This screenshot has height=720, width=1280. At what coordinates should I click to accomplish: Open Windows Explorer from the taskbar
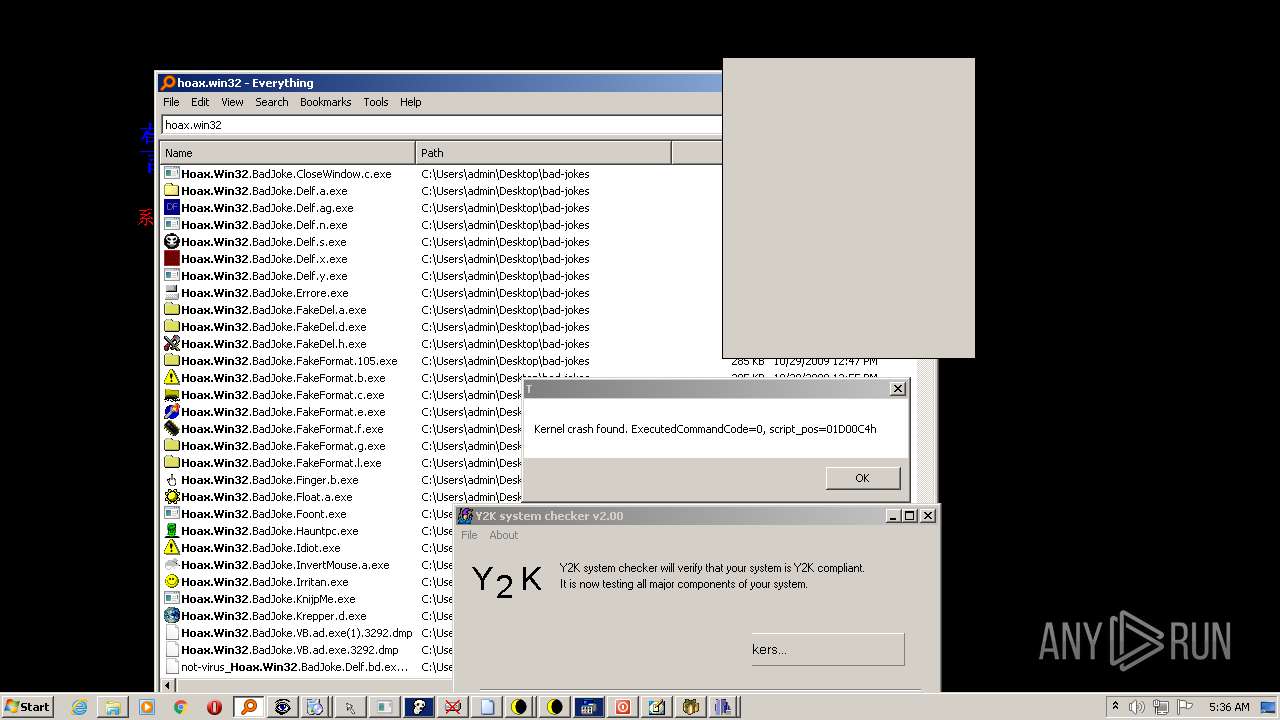tap(113, 707)
